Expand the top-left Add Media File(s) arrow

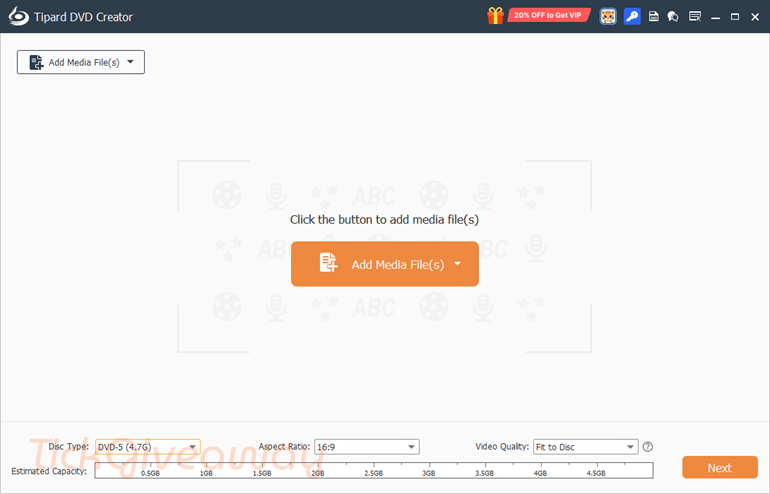tap(131, 62)
